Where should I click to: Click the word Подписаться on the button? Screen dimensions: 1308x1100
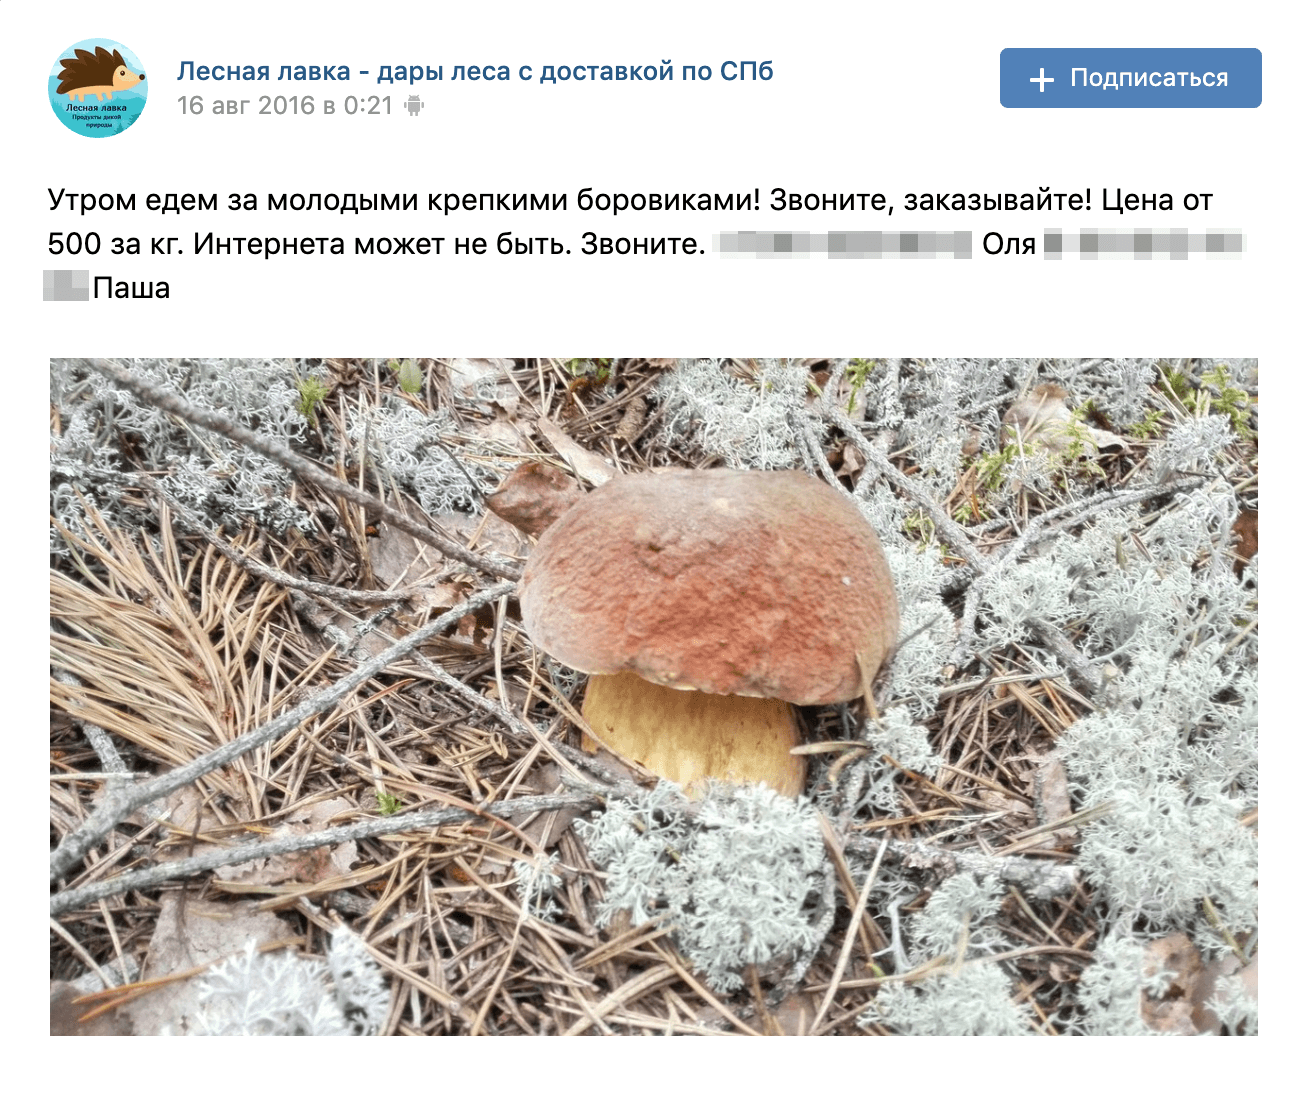point(1149,79)
